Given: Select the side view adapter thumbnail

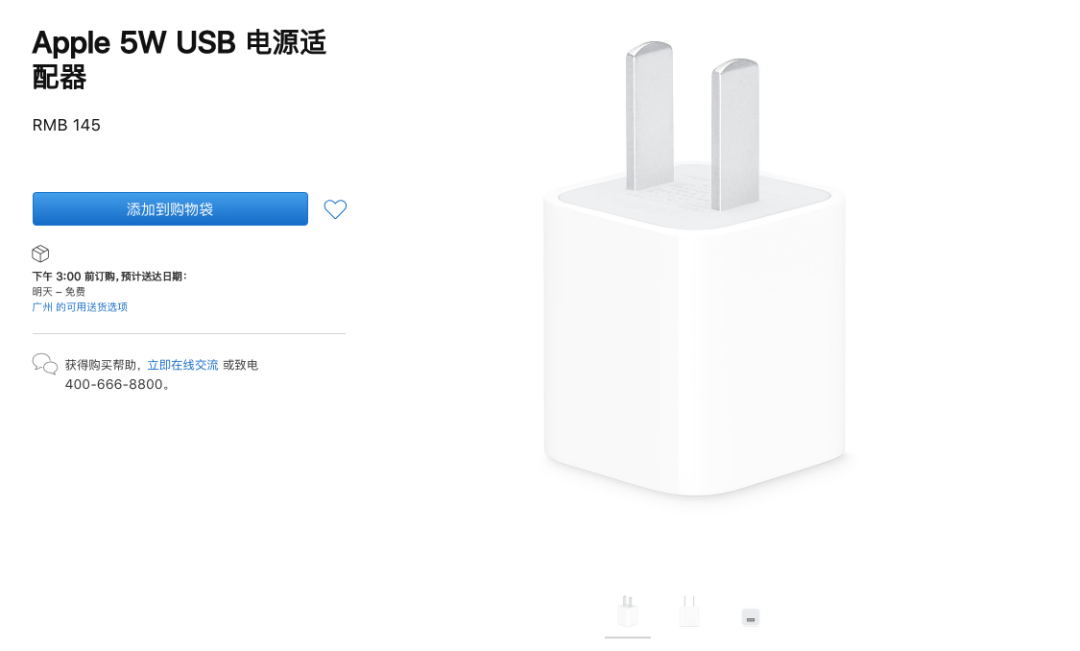Looking at the screenshot, I should (689, 611).
